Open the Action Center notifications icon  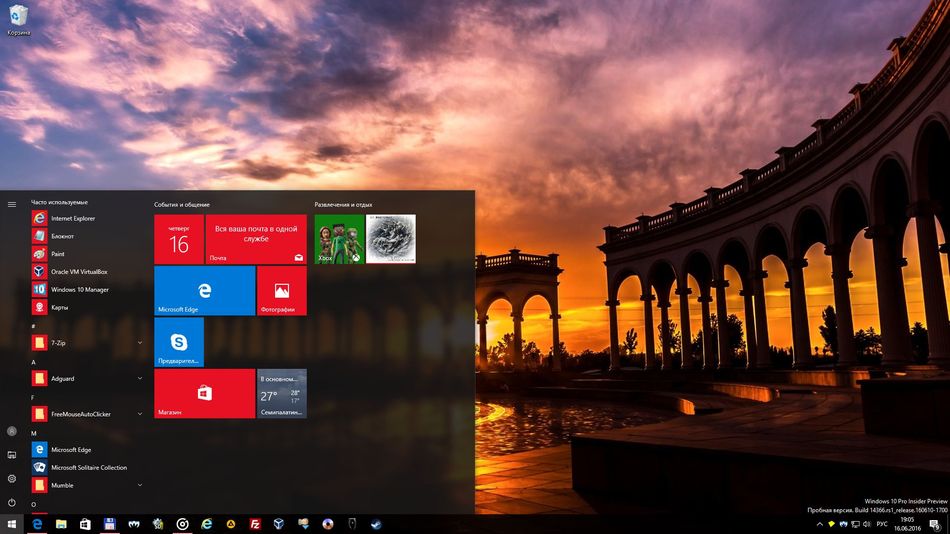coord(935,524)
